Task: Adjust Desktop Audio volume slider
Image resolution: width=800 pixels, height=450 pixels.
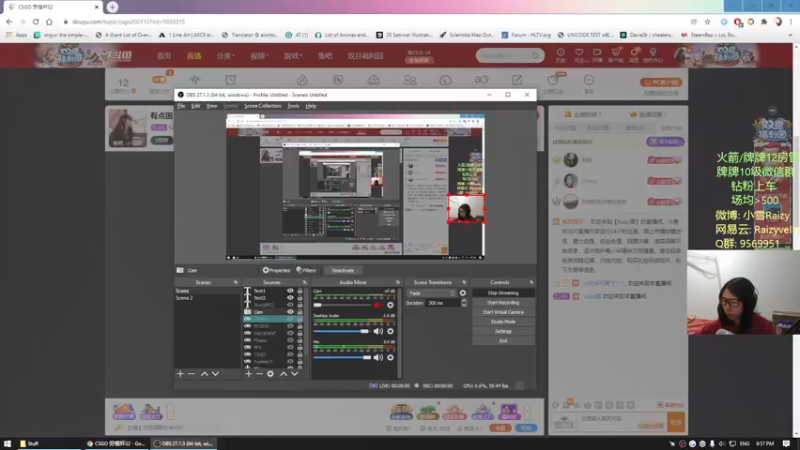Action: coord(341,331)
